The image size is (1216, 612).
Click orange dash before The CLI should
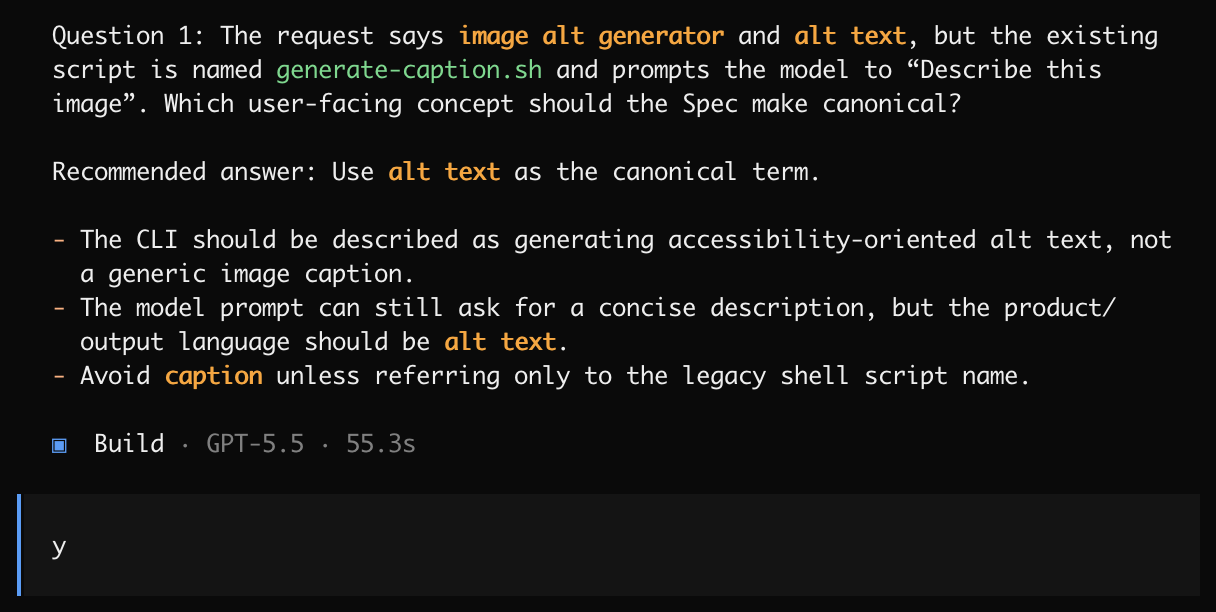59,240
